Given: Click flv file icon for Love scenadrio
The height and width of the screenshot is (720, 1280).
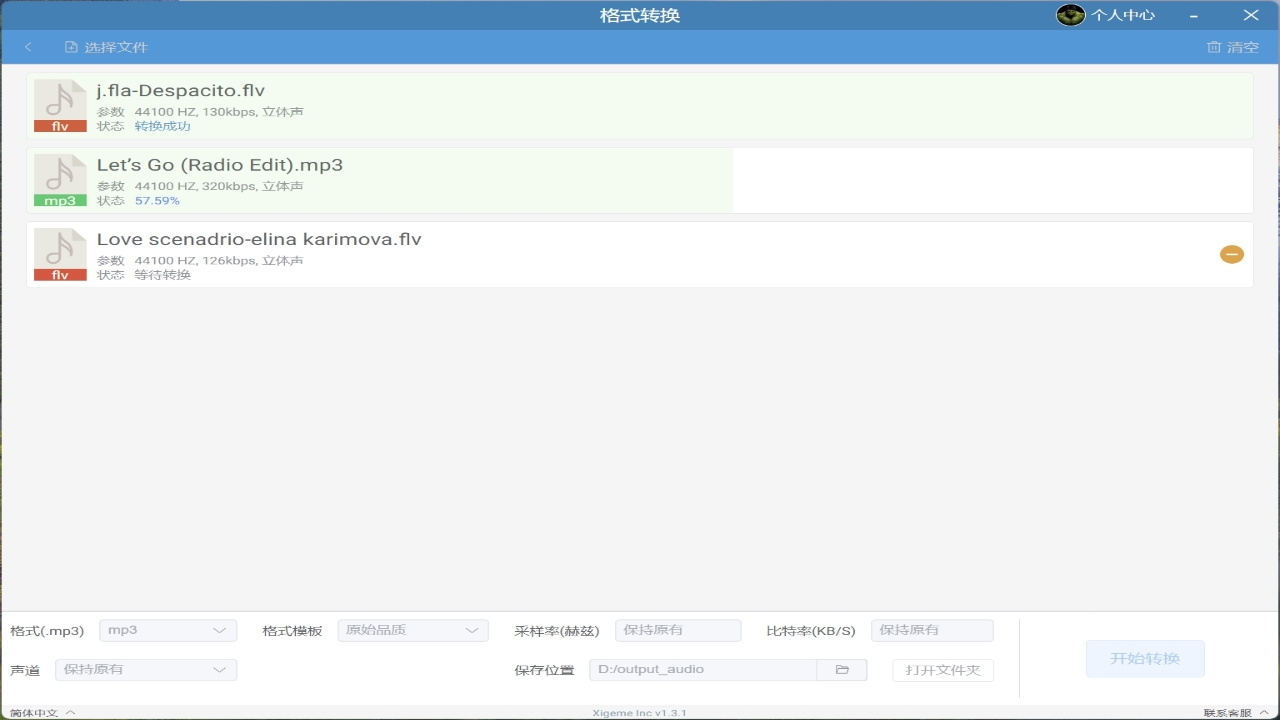Looking at the screenshot, I should pyautogui.click(x=60, y=254).
